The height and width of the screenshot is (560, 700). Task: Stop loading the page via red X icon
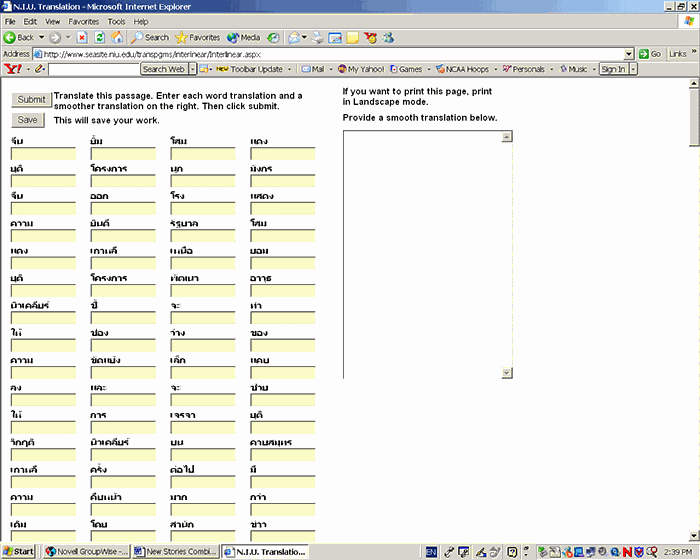point(82,38)
